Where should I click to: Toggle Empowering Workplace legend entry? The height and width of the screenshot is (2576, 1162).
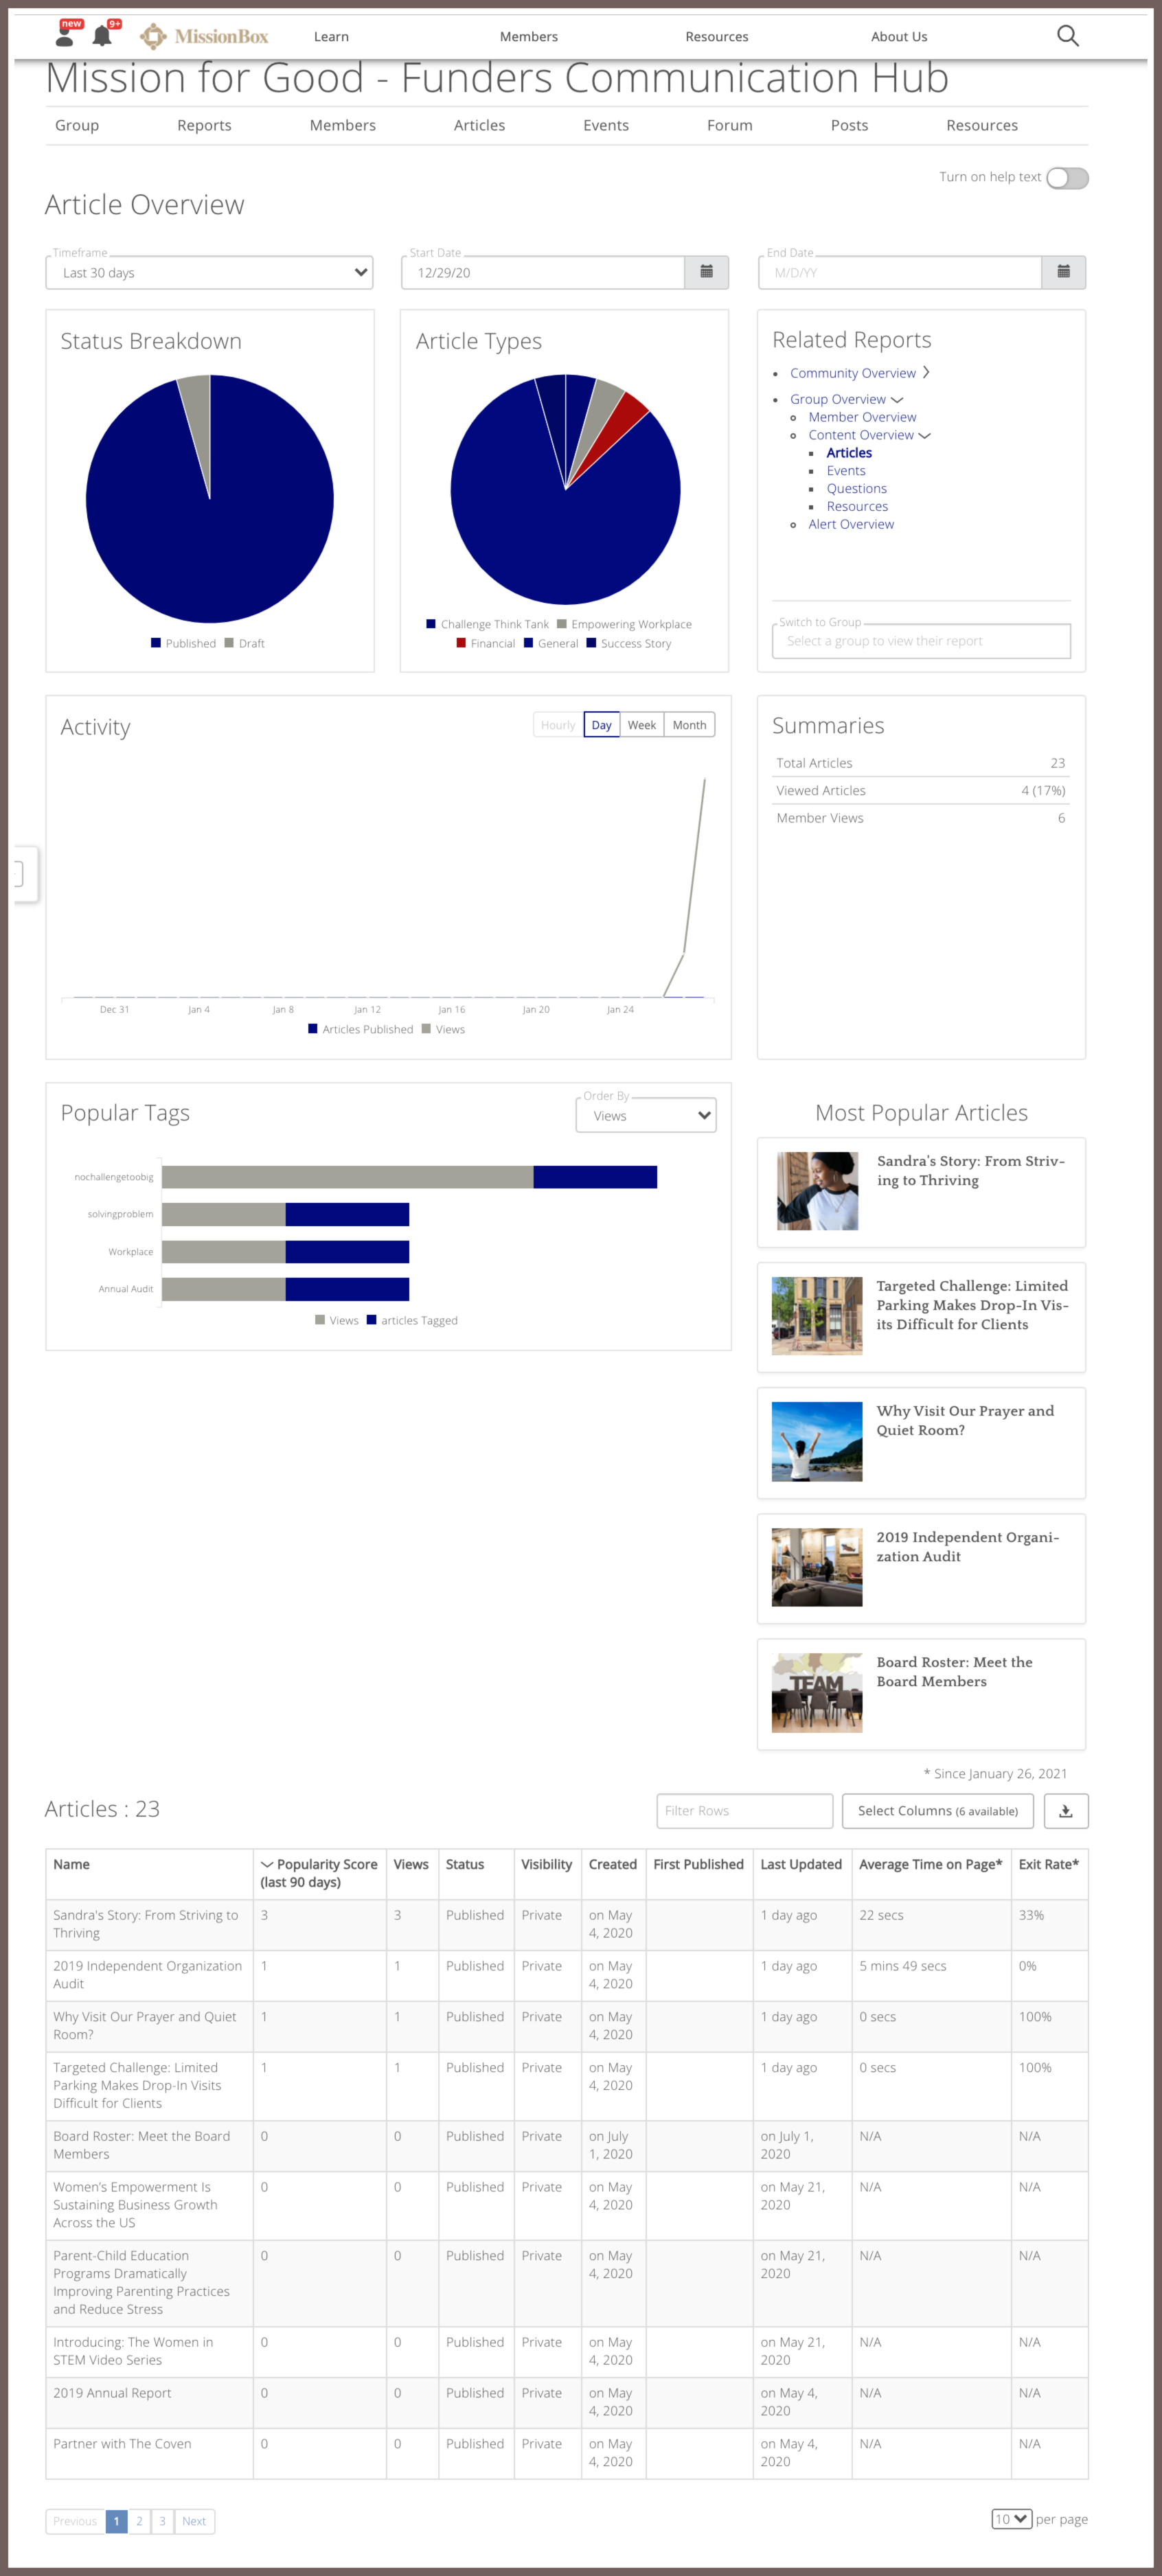[624, 624]
